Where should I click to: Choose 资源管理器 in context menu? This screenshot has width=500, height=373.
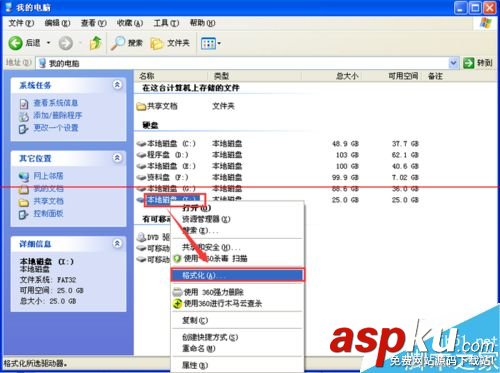[237, 219]
